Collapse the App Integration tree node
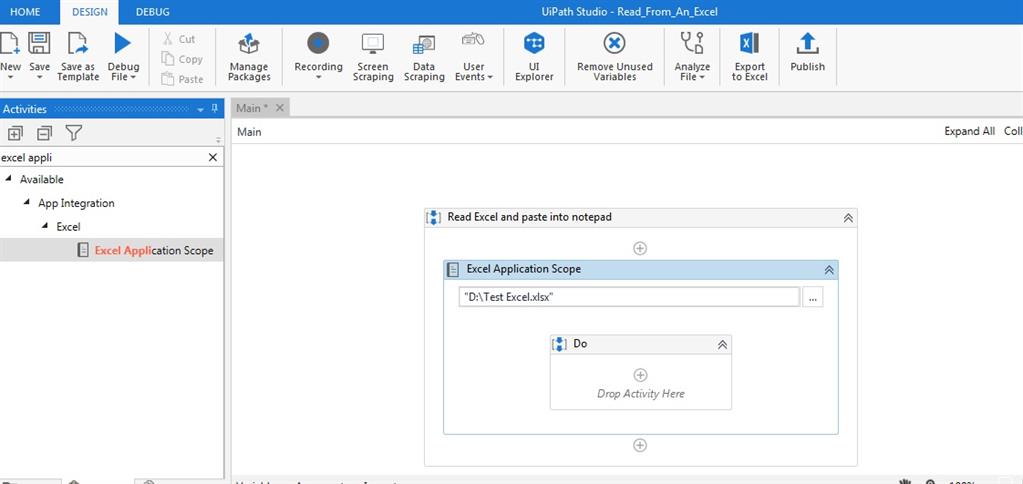 pos(26,203)
